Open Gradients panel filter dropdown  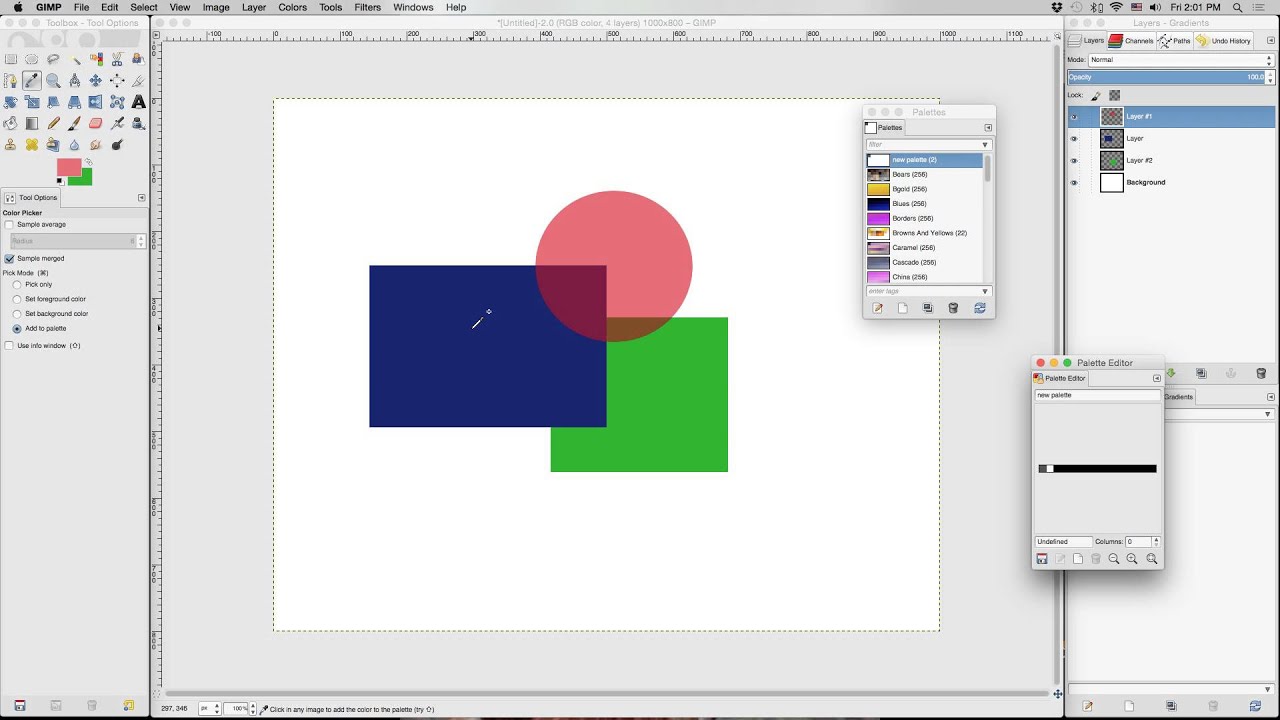(1268, 414)
